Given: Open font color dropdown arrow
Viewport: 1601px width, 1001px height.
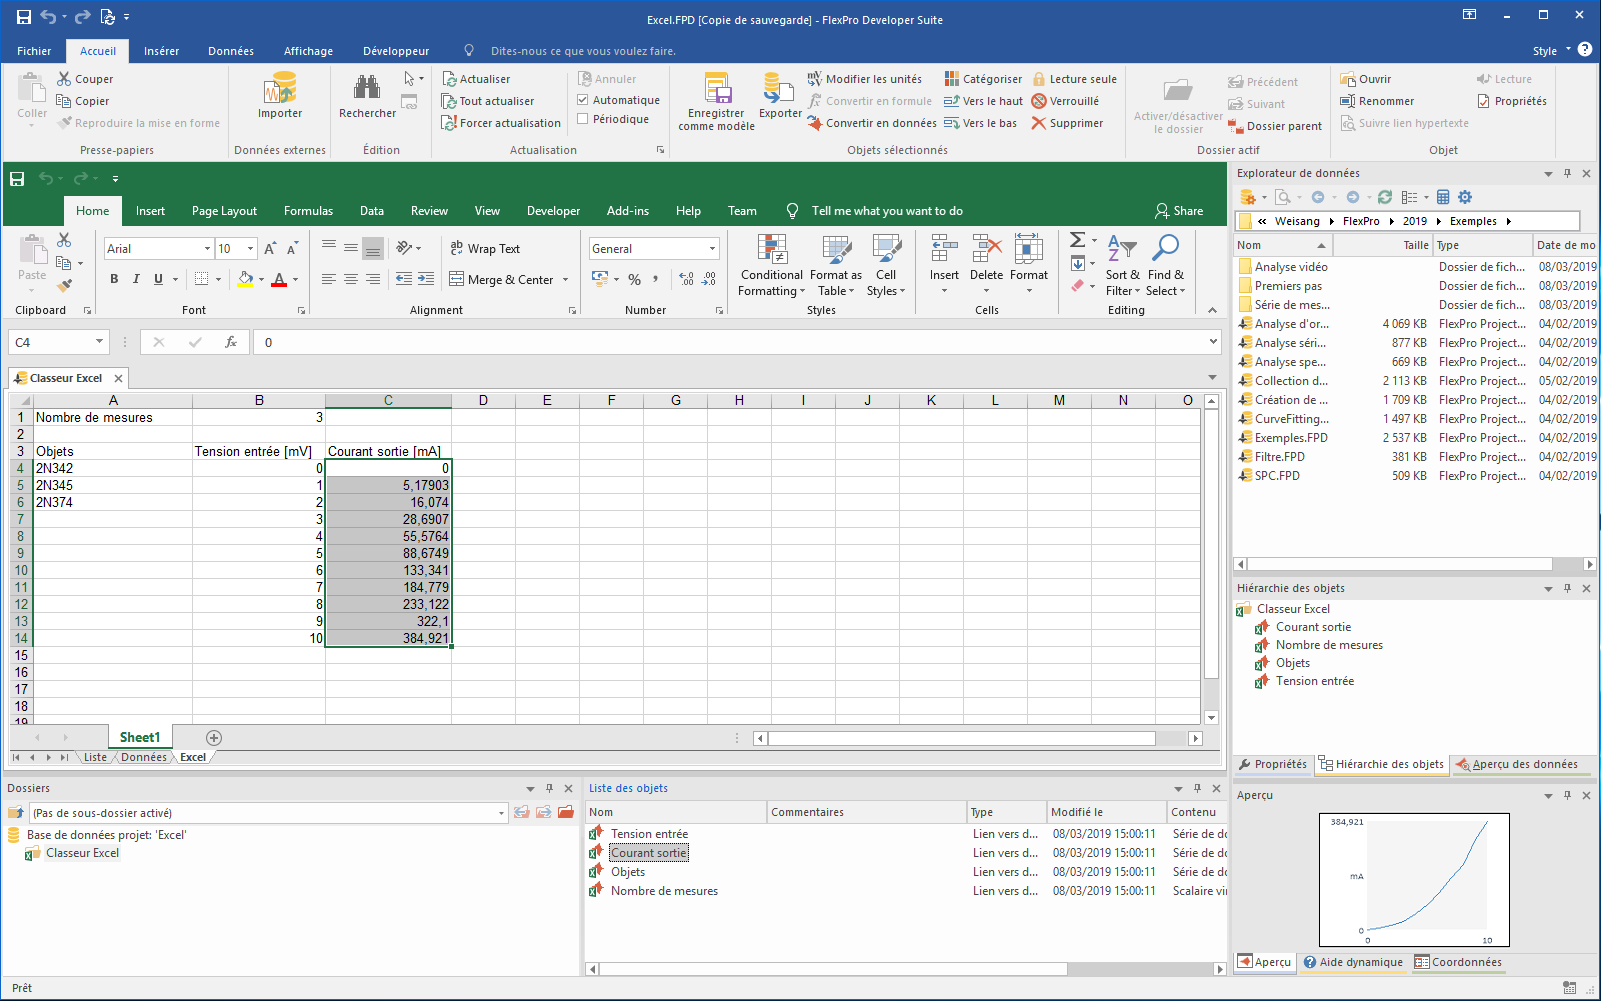Looking at the screenshot, I should tap(295, 280).
